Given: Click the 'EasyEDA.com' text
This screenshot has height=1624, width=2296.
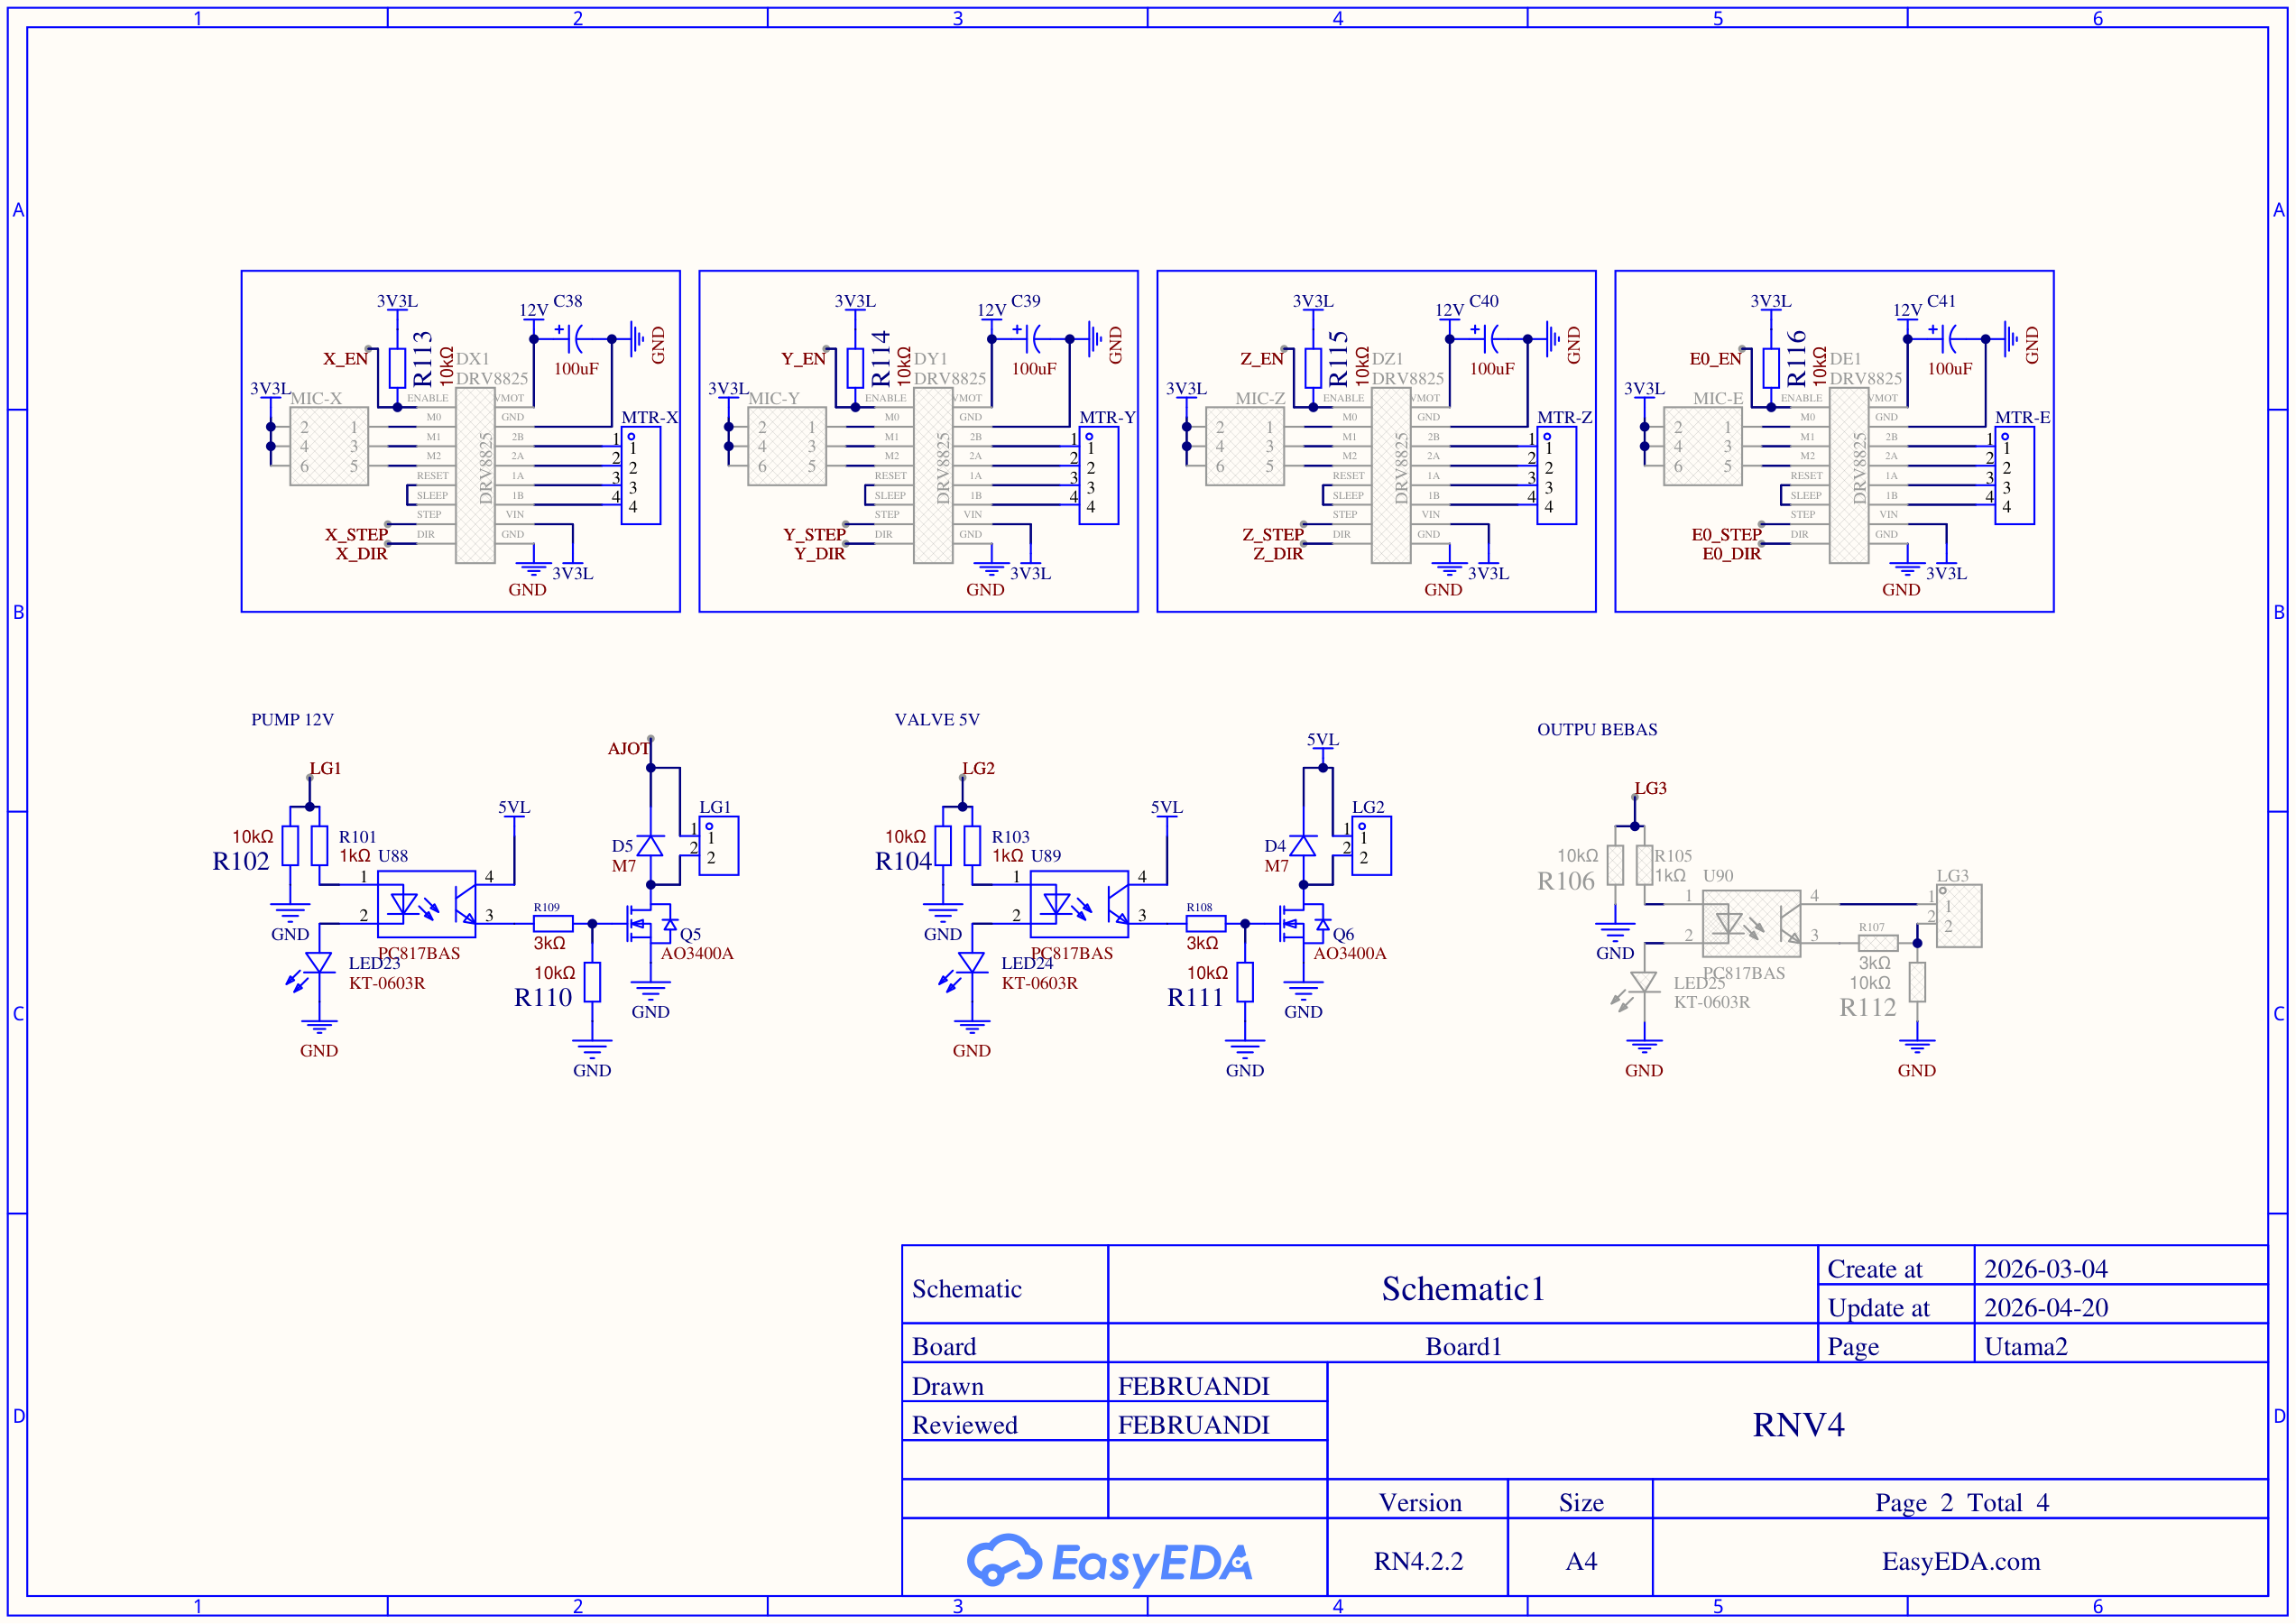Looking at the screenshot, I should pyautogui.click(x=1961, y=1561).
